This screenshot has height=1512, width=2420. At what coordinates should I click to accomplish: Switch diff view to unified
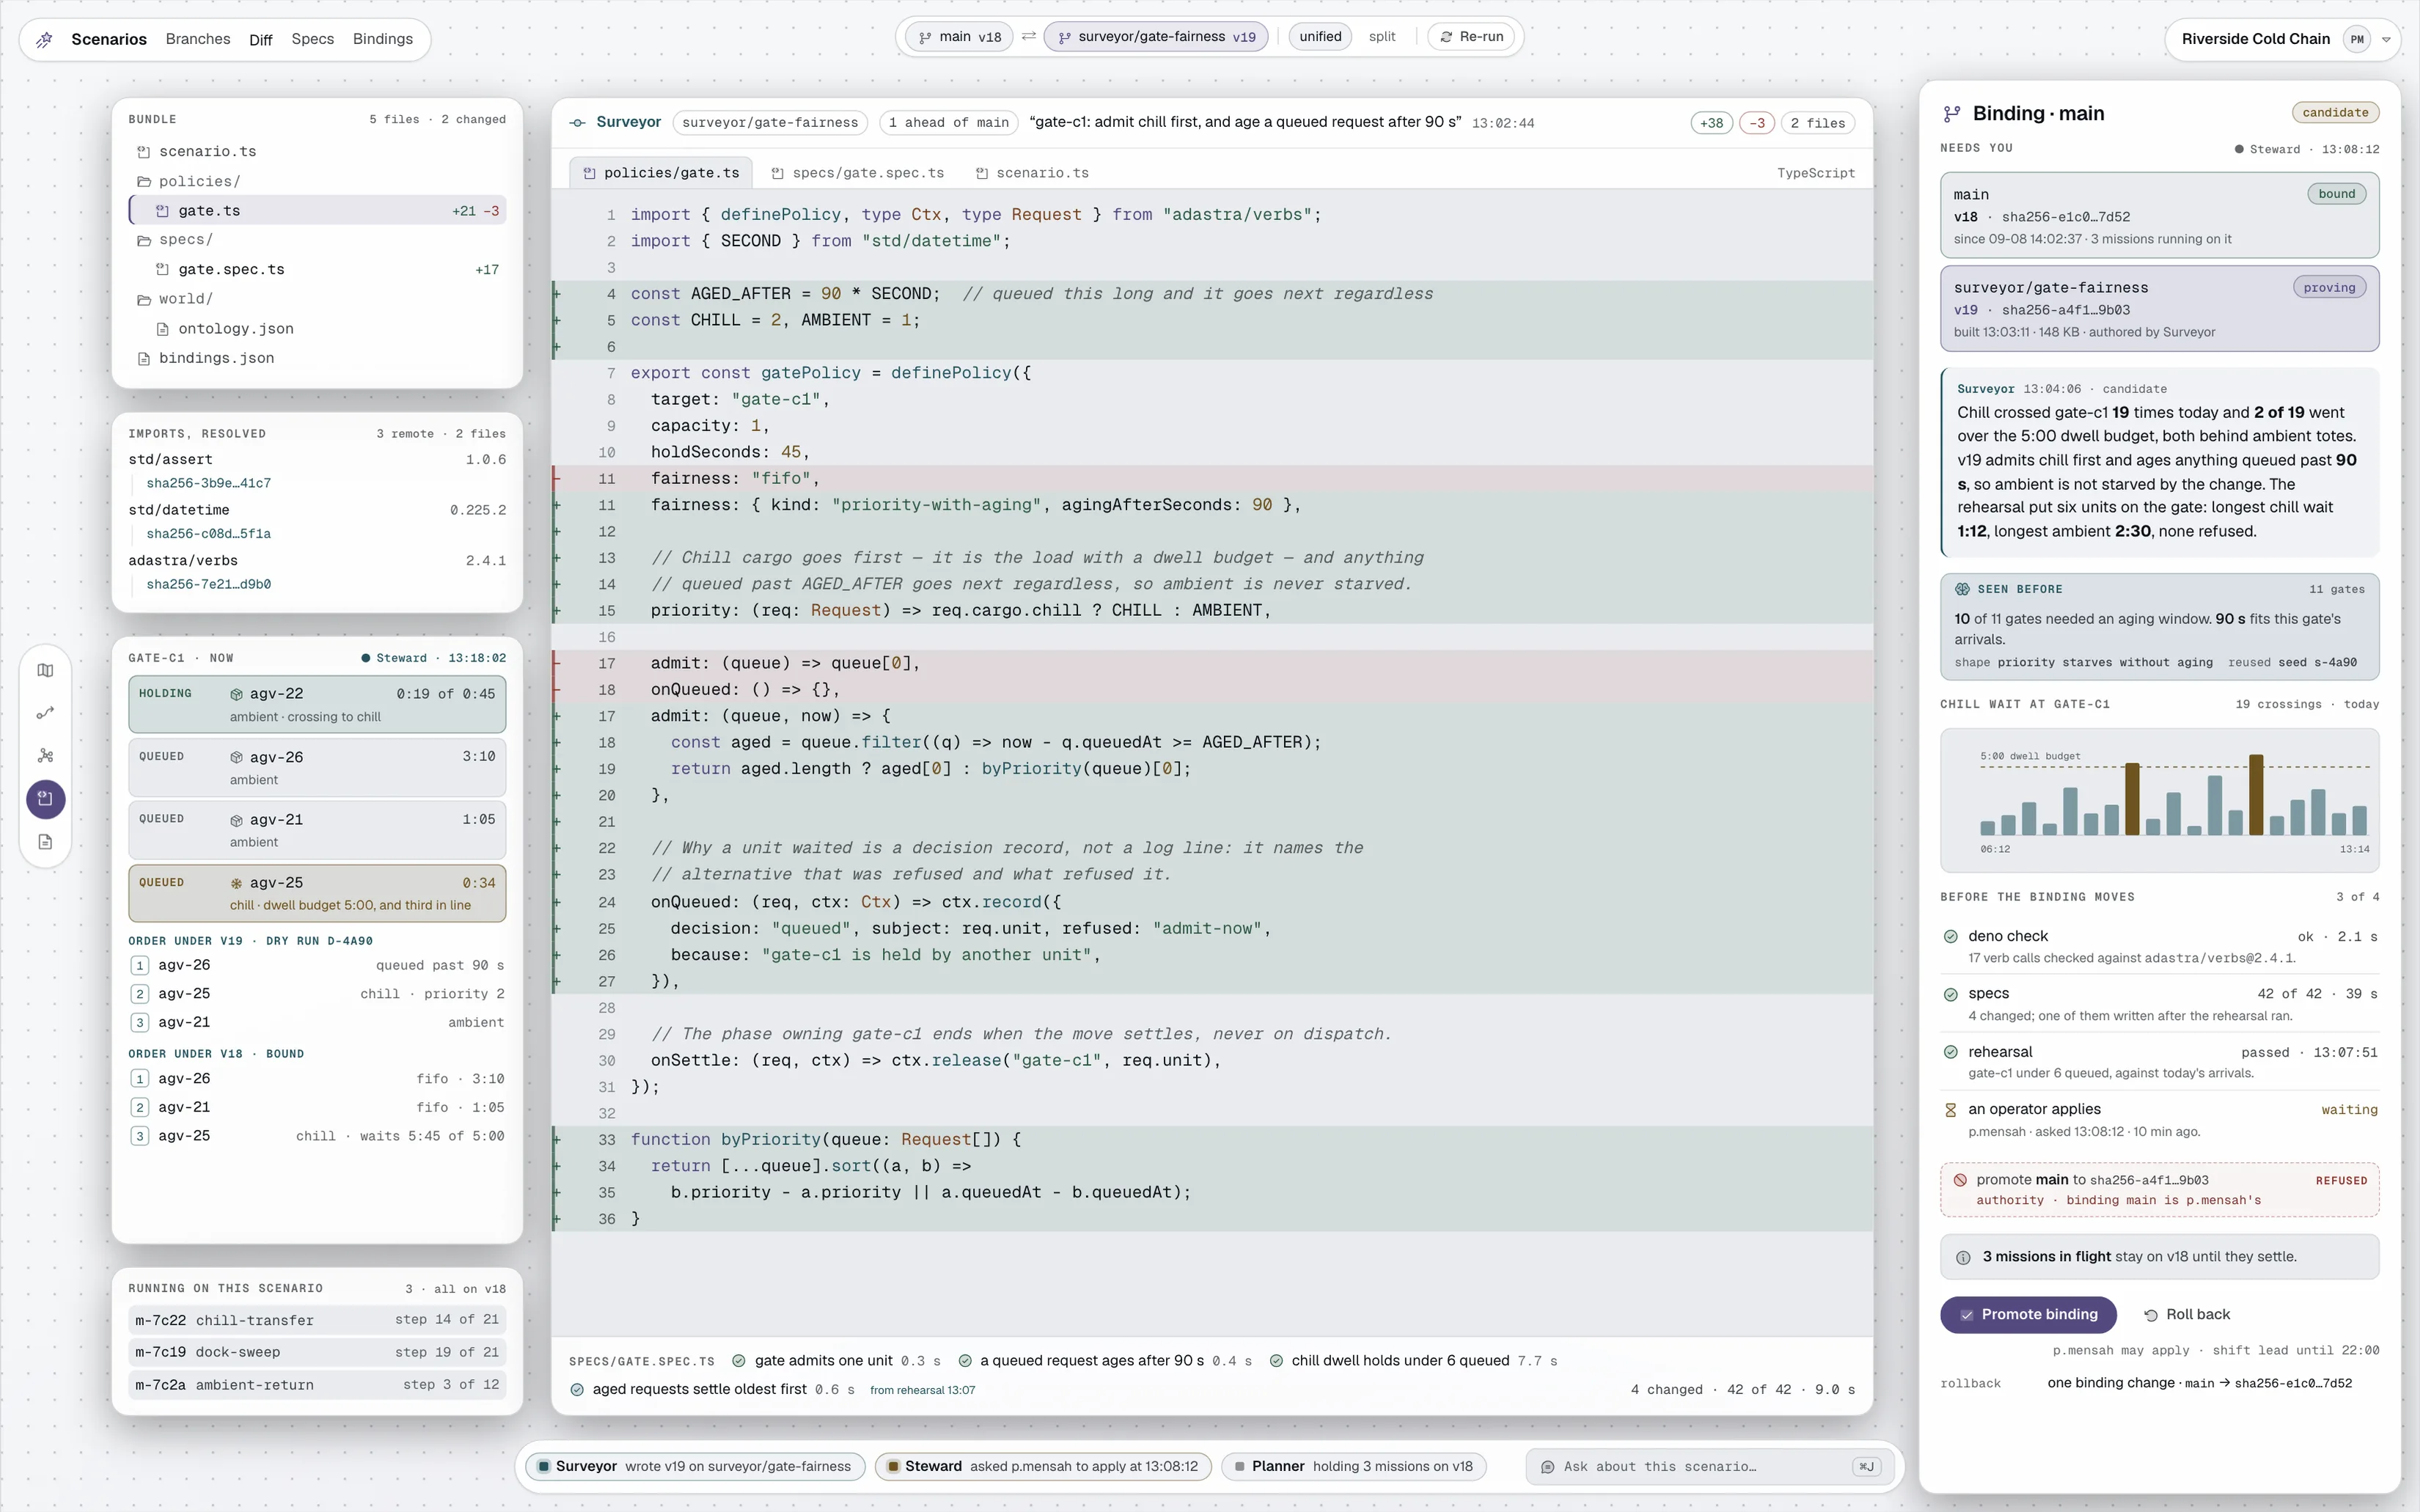pos(1320,37)
